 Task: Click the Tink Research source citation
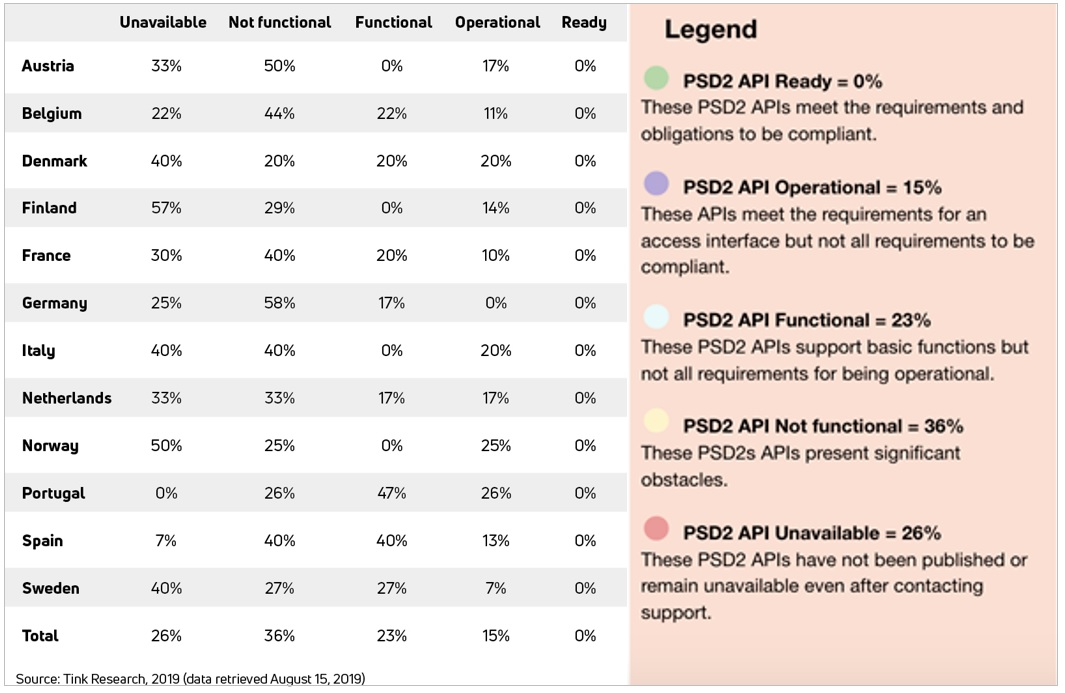(x=190, y=679)
